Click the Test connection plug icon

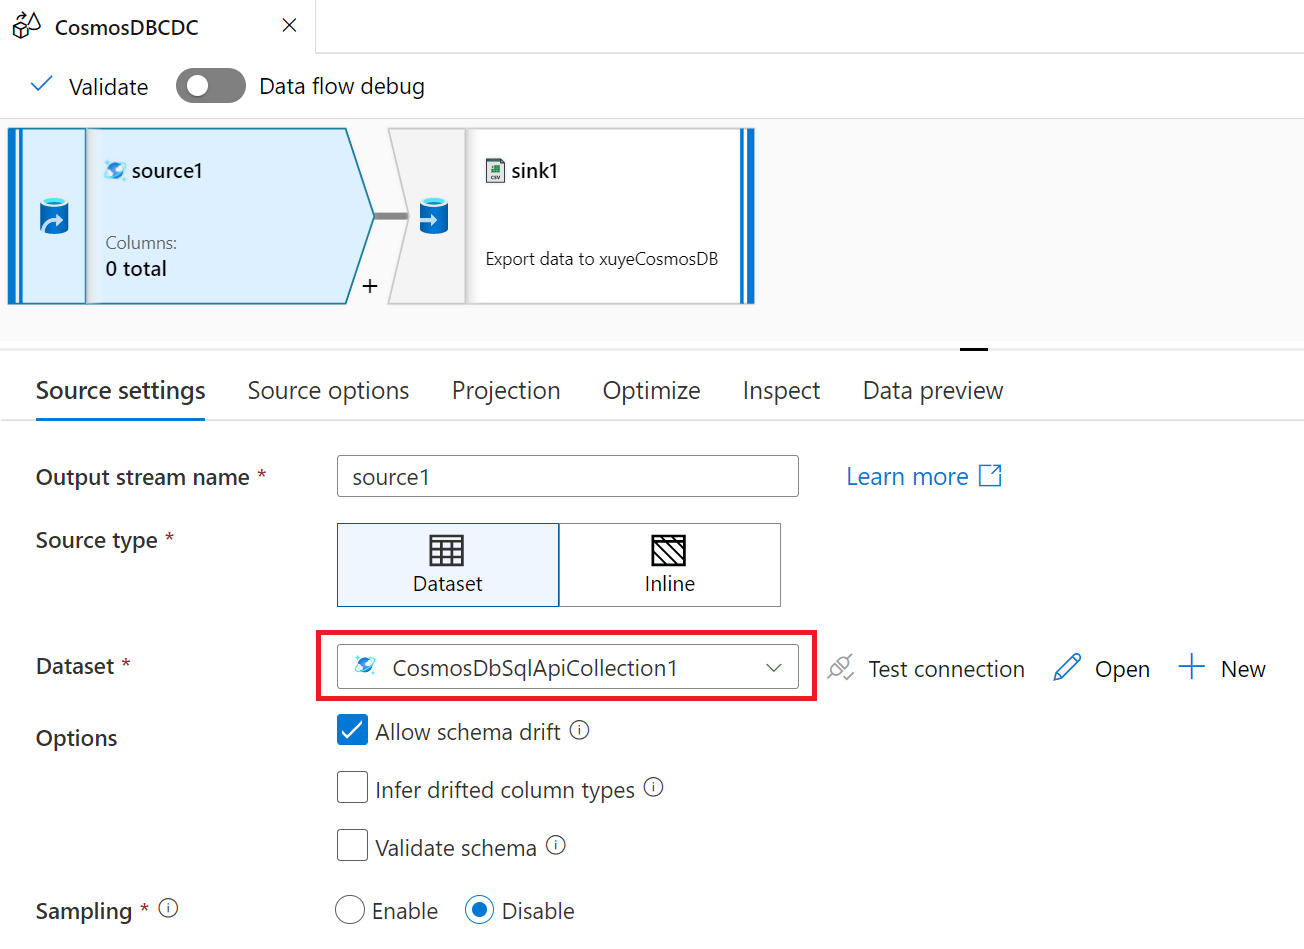click(841, 668)
